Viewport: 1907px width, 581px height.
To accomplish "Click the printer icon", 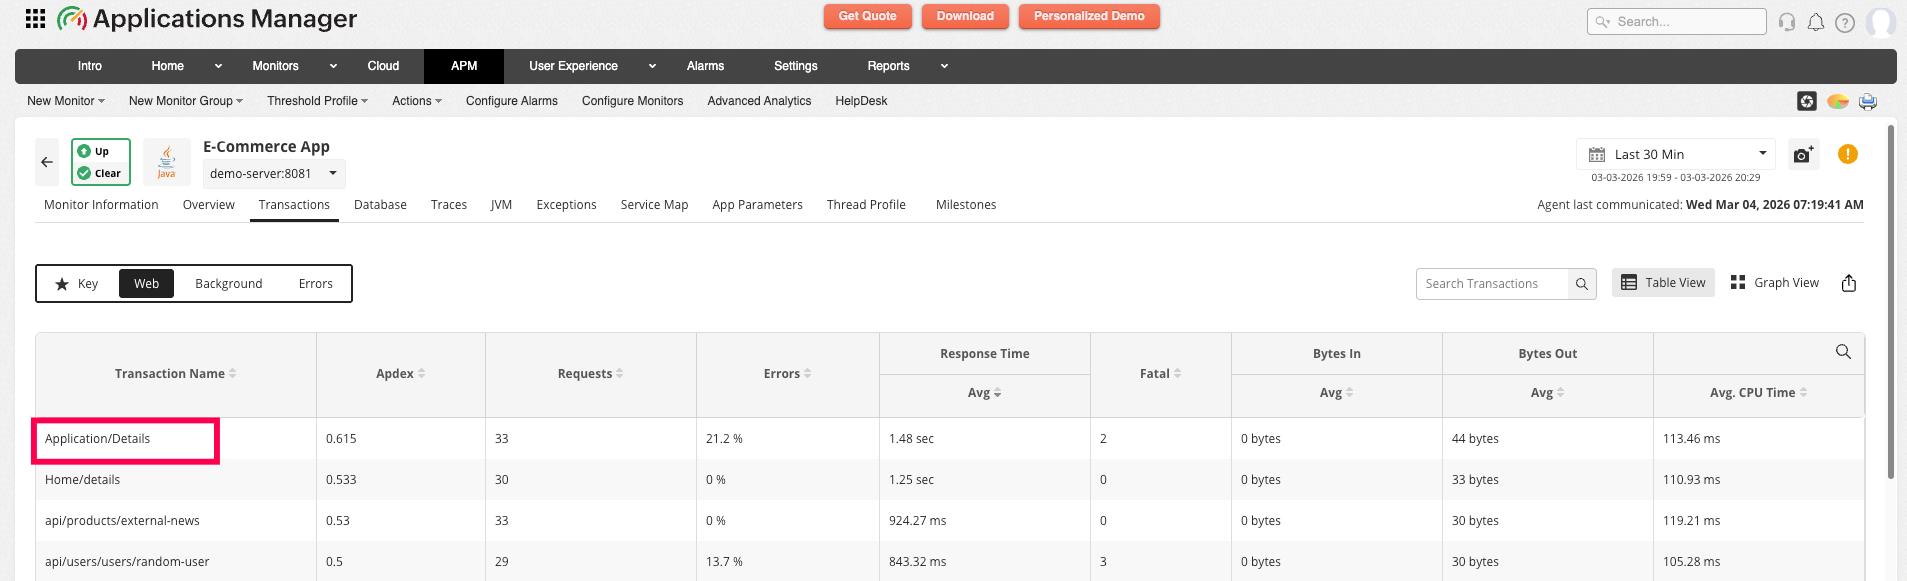I will point(1867,101).
